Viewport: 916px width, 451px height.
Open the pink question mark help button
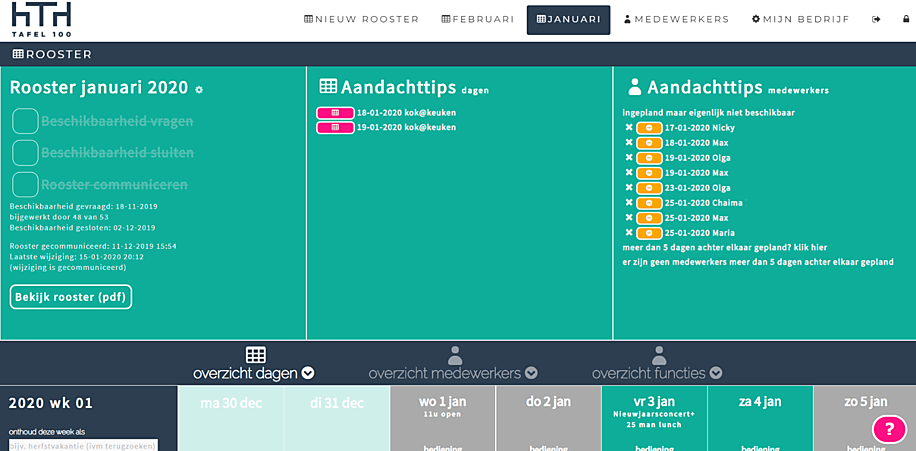pos(890,429)
